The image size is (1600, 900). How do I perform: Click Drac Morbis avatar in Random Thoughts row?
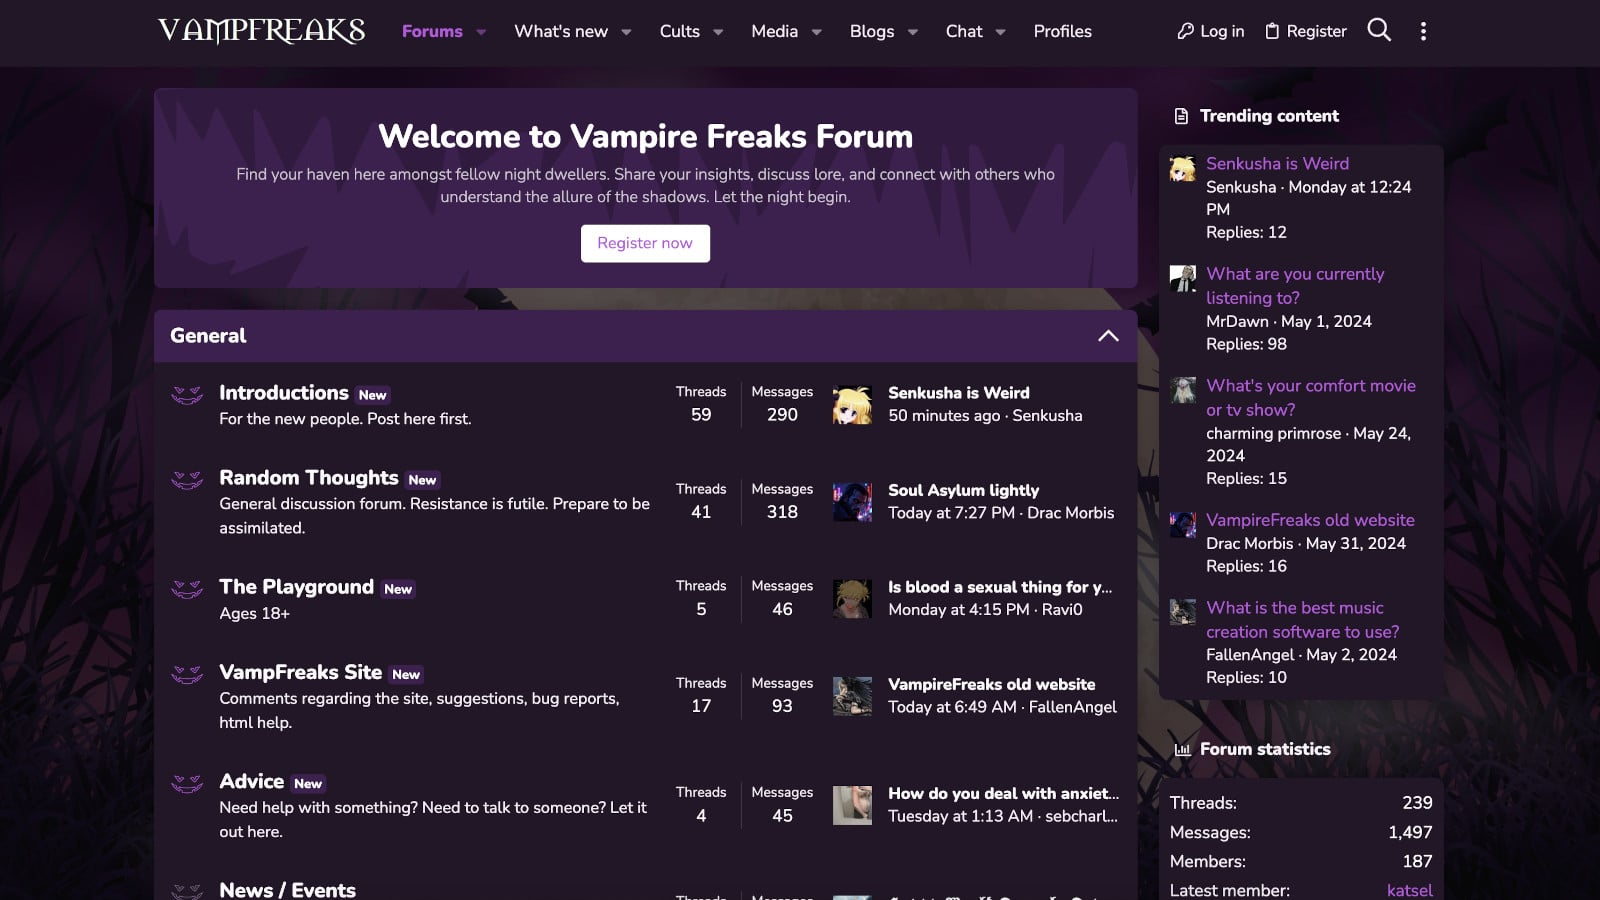click(x=852, y=501)
